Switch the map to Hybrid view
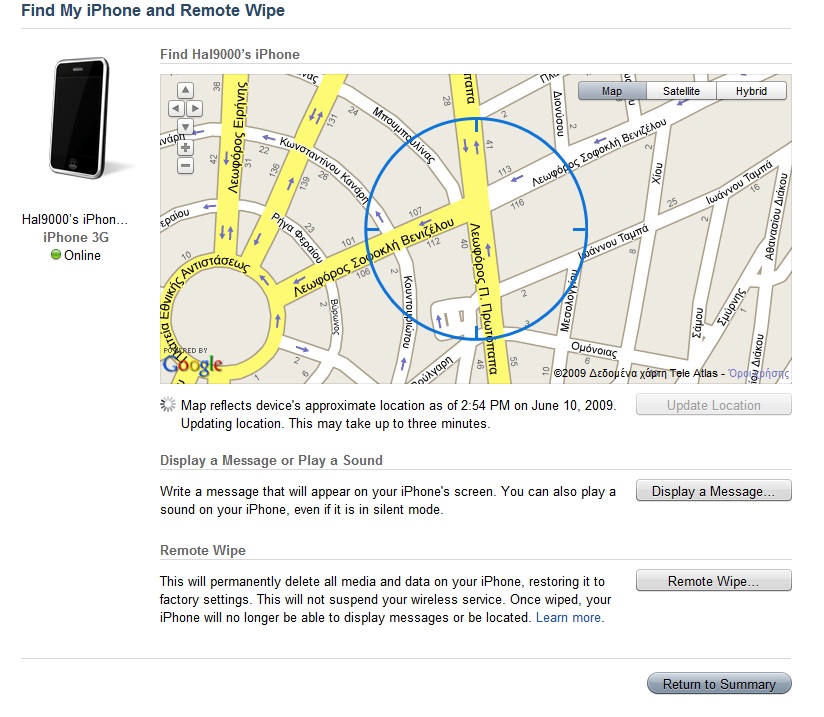This screenshot has width=824, height=717. (x=751, y=91)
